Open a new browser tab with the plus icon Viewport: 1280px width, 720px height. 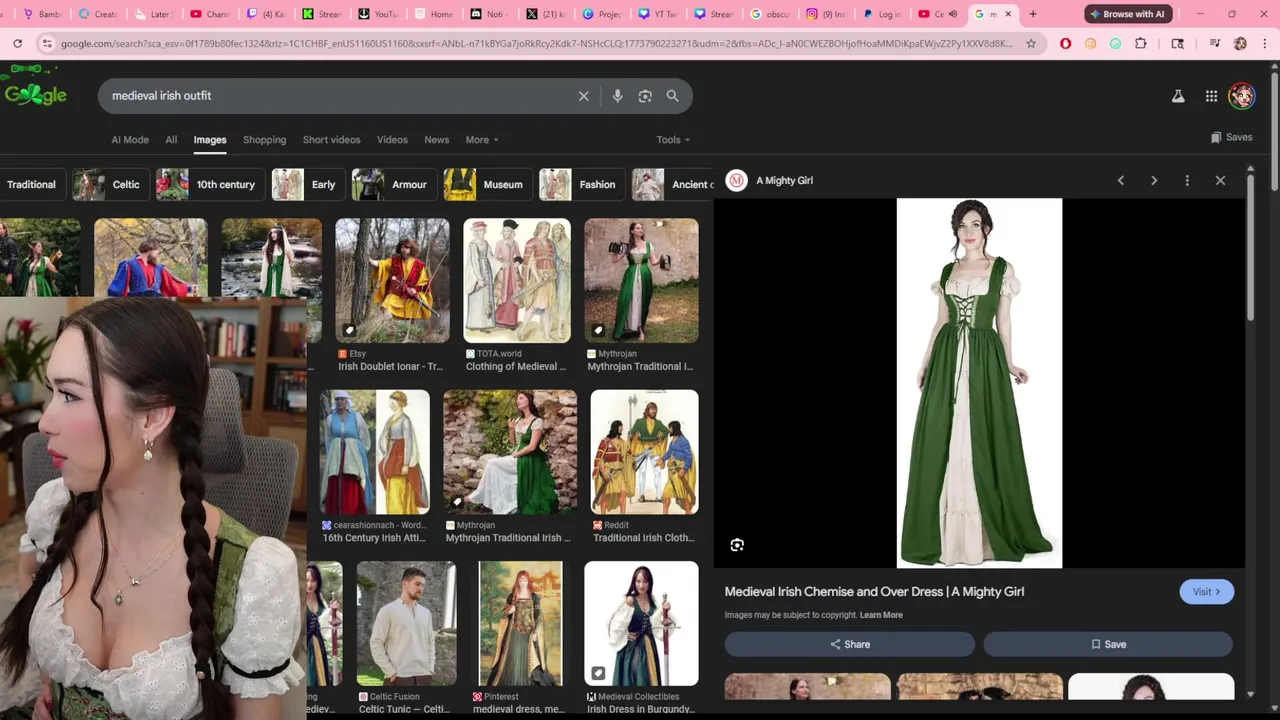pos(1033,14)
